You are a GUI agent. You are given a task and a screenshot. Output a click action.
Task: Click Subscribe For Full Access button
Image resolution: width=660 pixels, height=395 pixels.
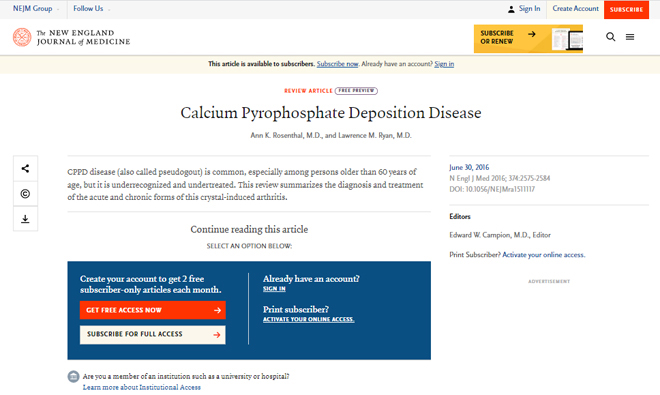pos(153,335)
